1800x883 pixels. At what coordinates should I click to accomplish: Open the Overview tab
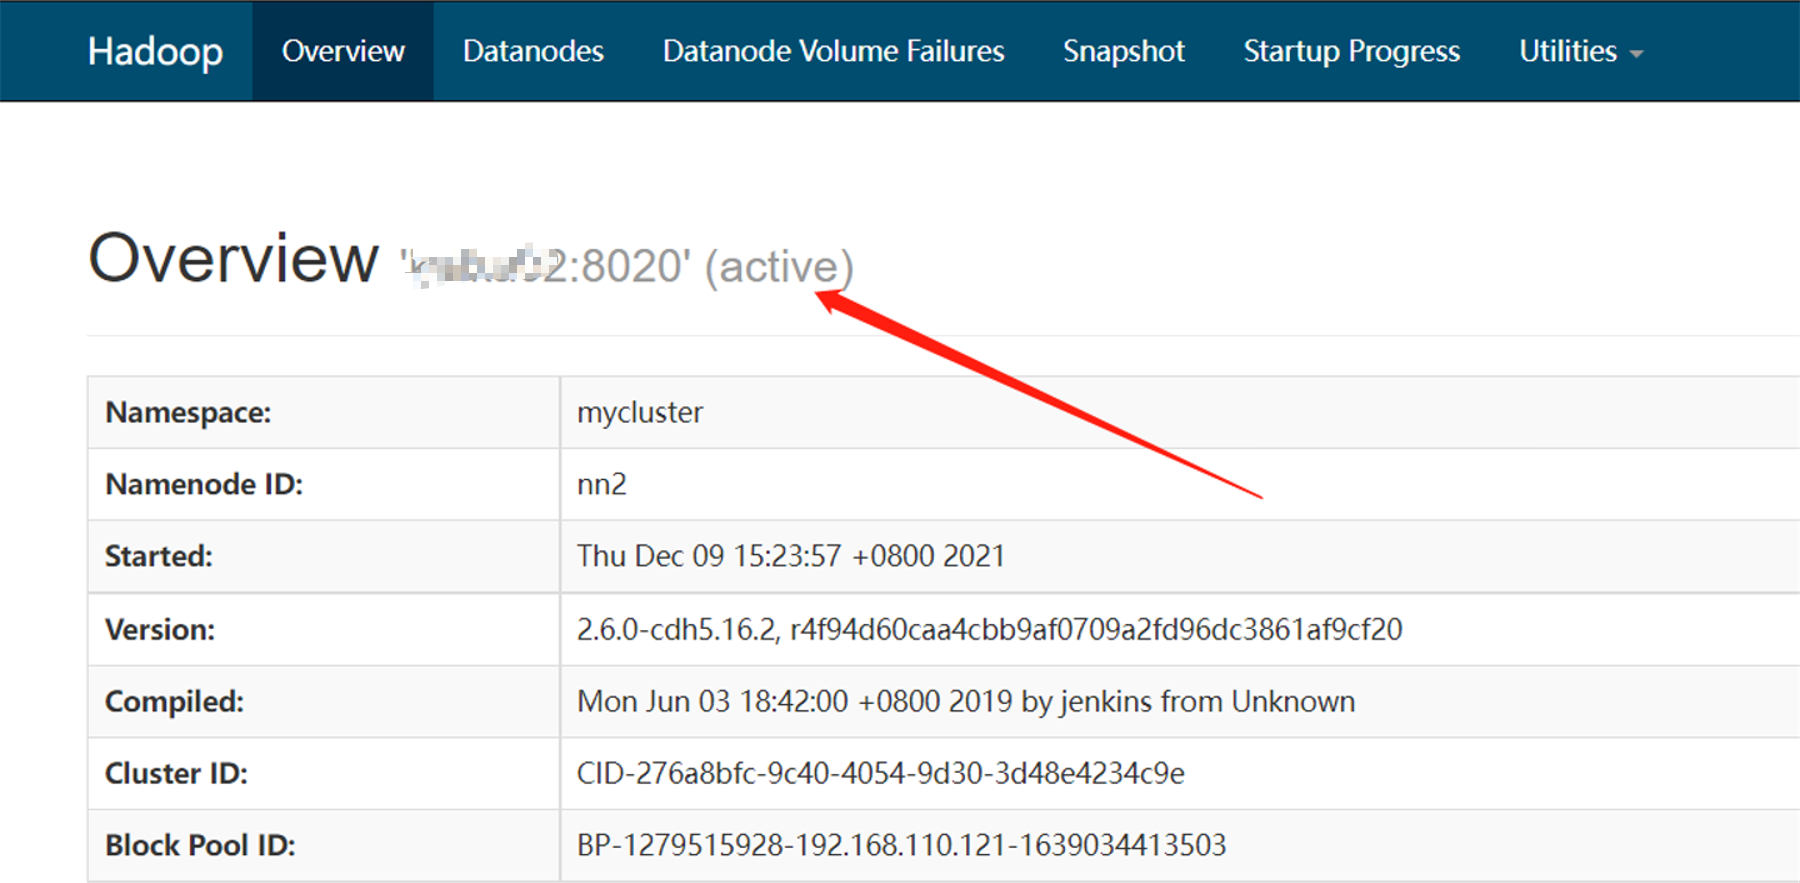click(x=343, y=51)
